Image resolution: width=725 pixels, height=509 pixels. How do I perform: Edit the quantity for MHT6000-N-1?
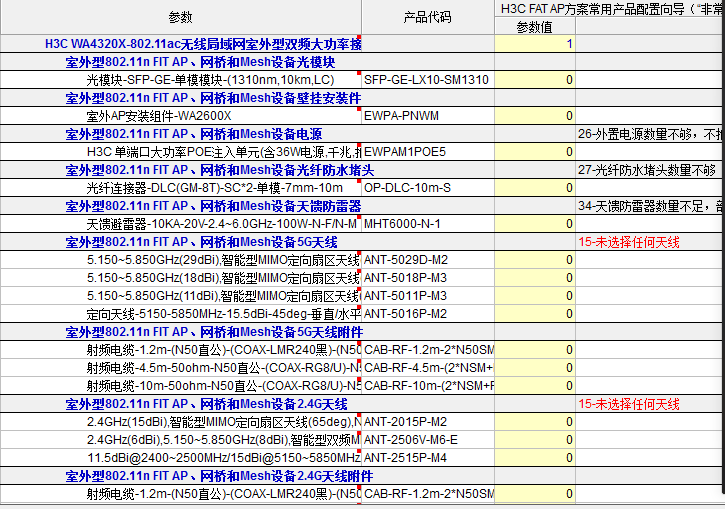point(535,224)
